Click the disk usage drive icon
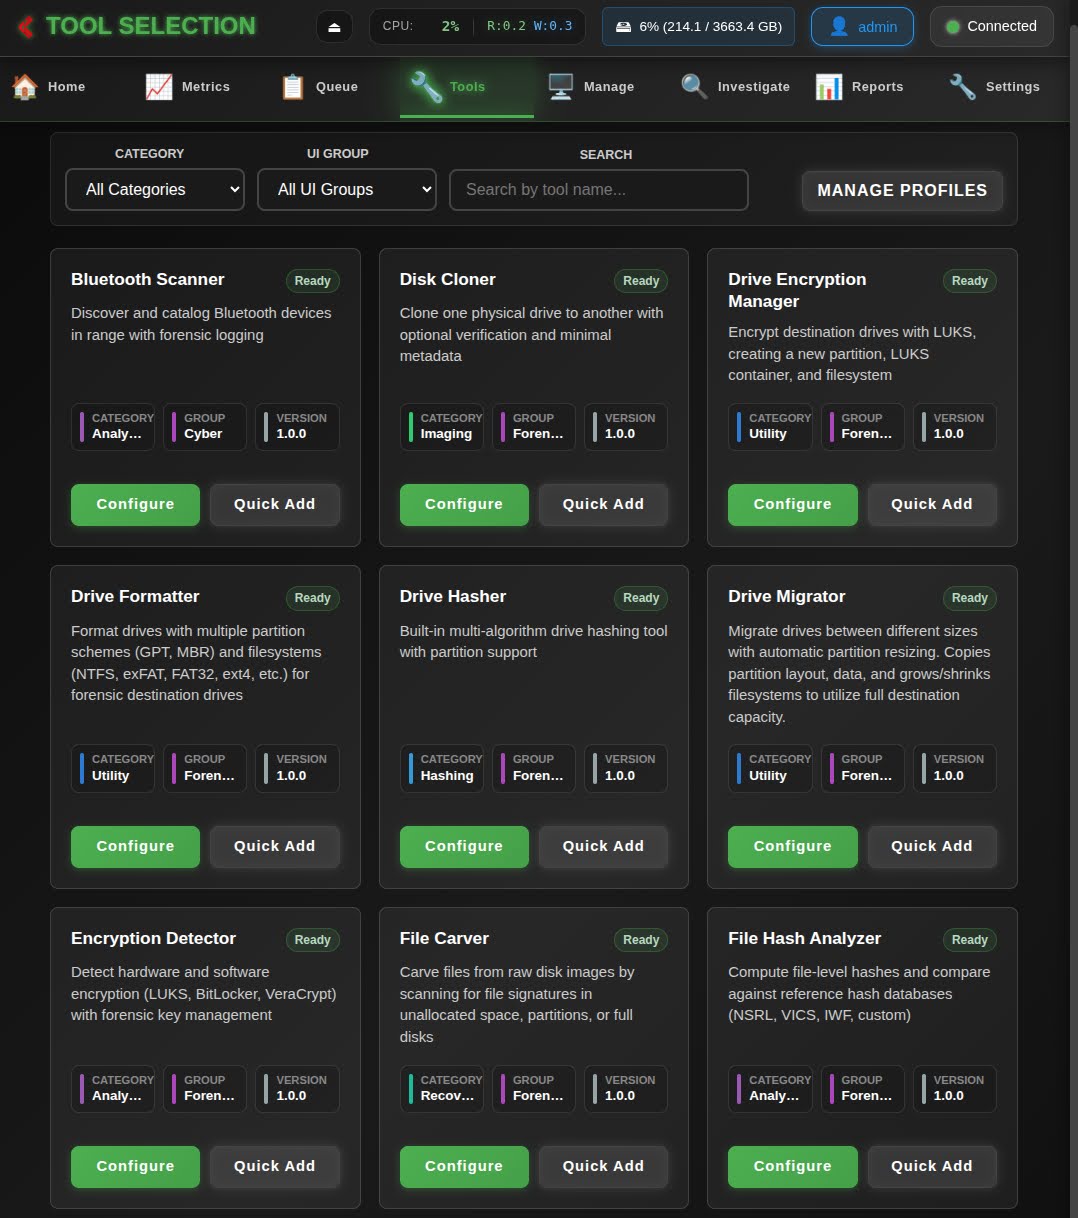The image size is (1078, 1218). 624,27
